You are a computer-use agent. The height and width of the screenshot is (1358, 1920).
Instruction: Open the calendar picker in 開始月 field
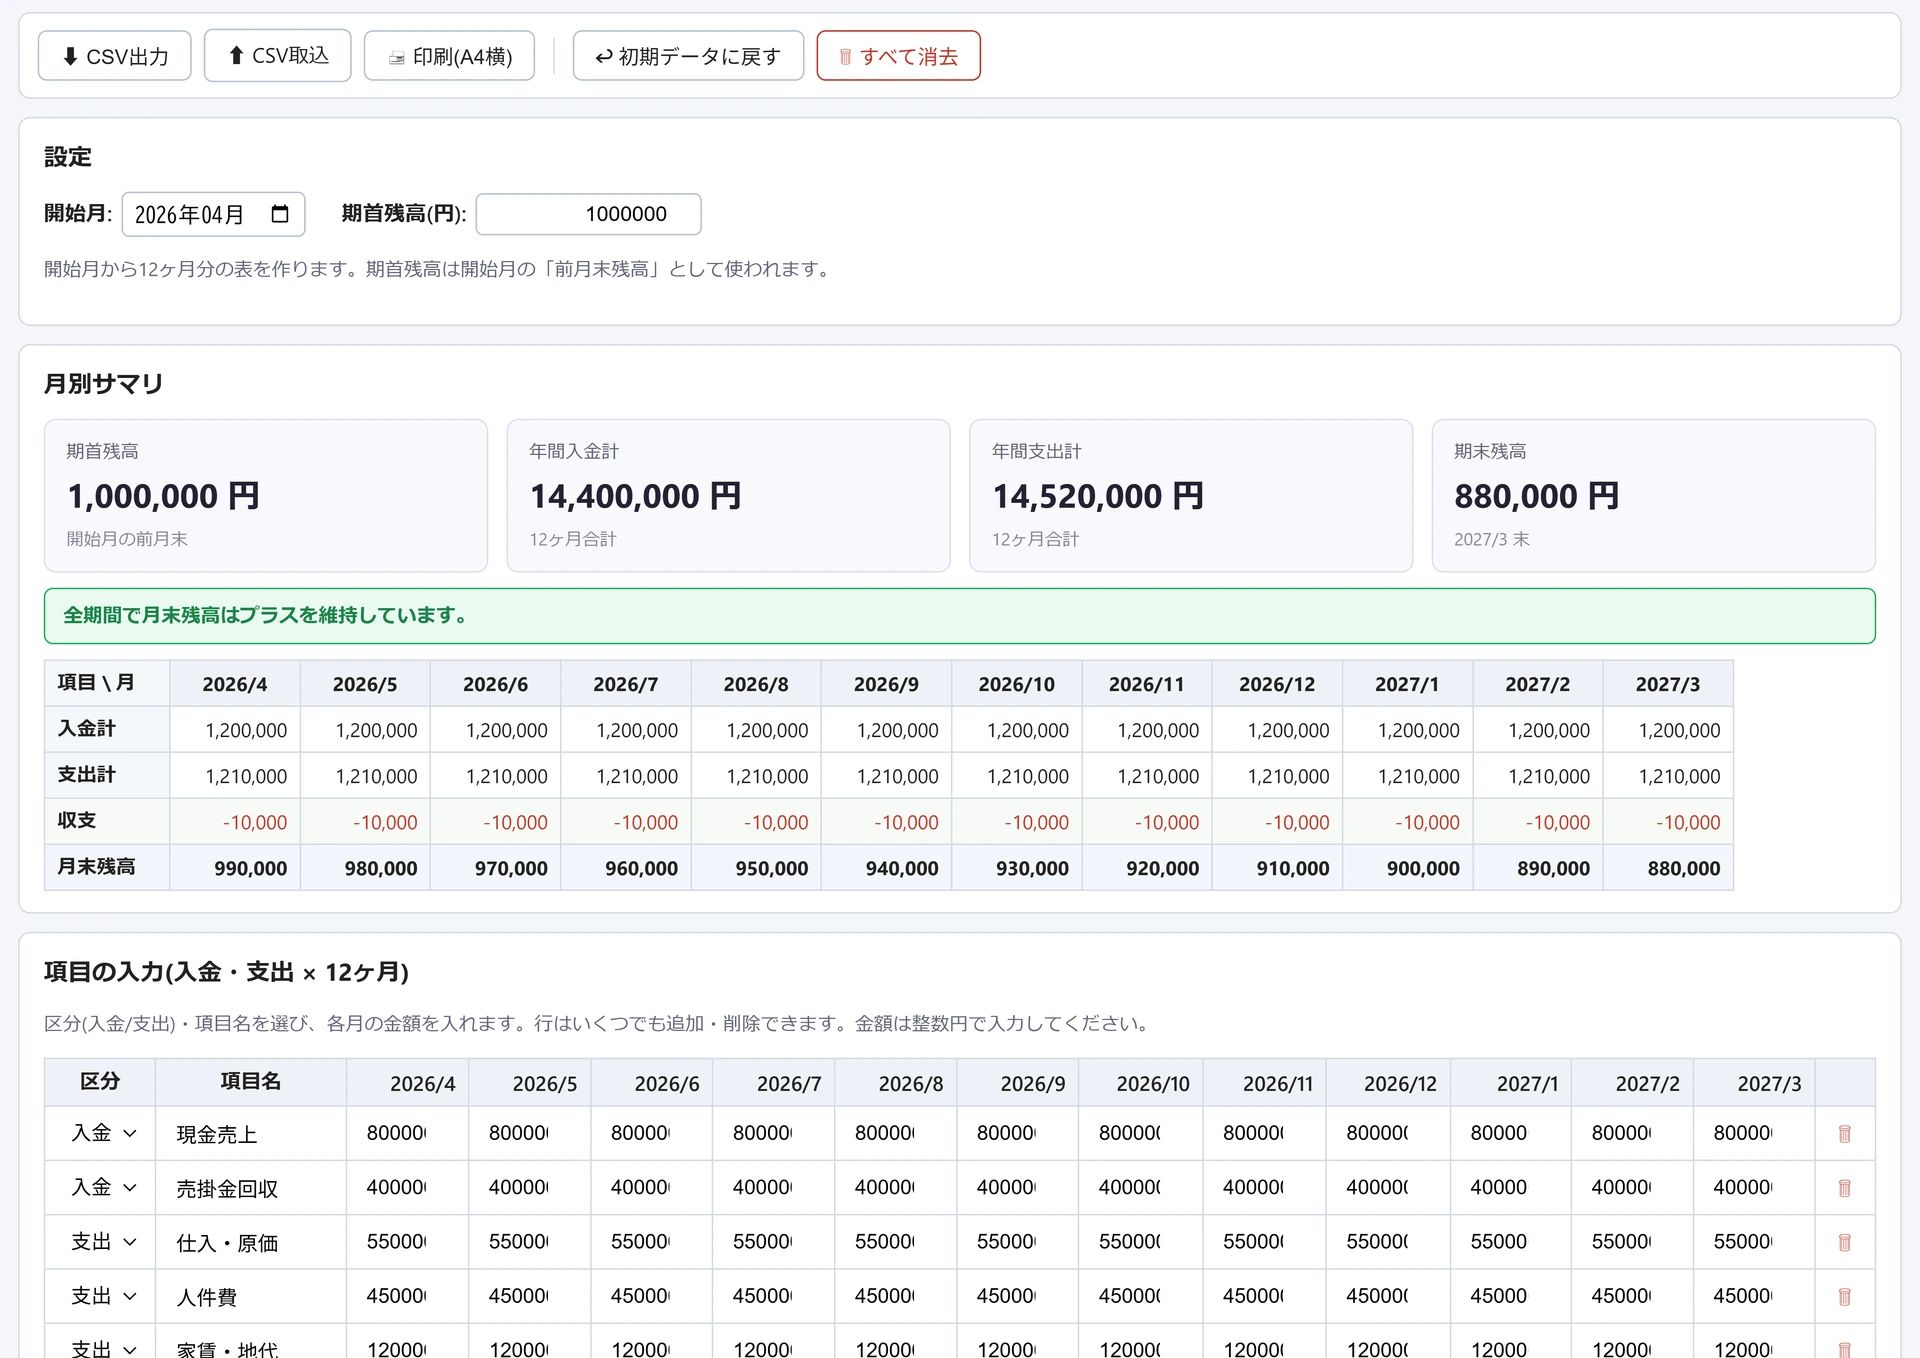pyautogui.click(x=280, y=214)
